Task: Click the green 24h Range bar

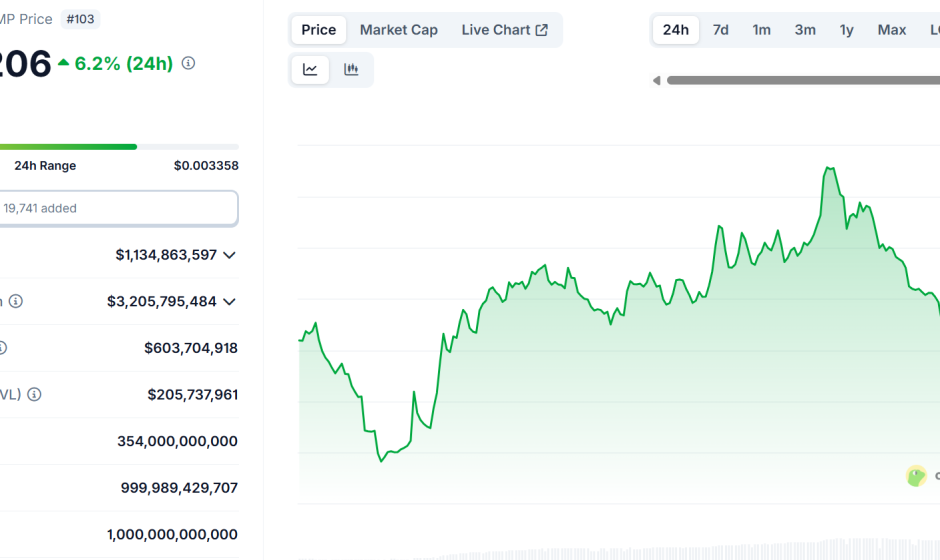Action: 68,147
